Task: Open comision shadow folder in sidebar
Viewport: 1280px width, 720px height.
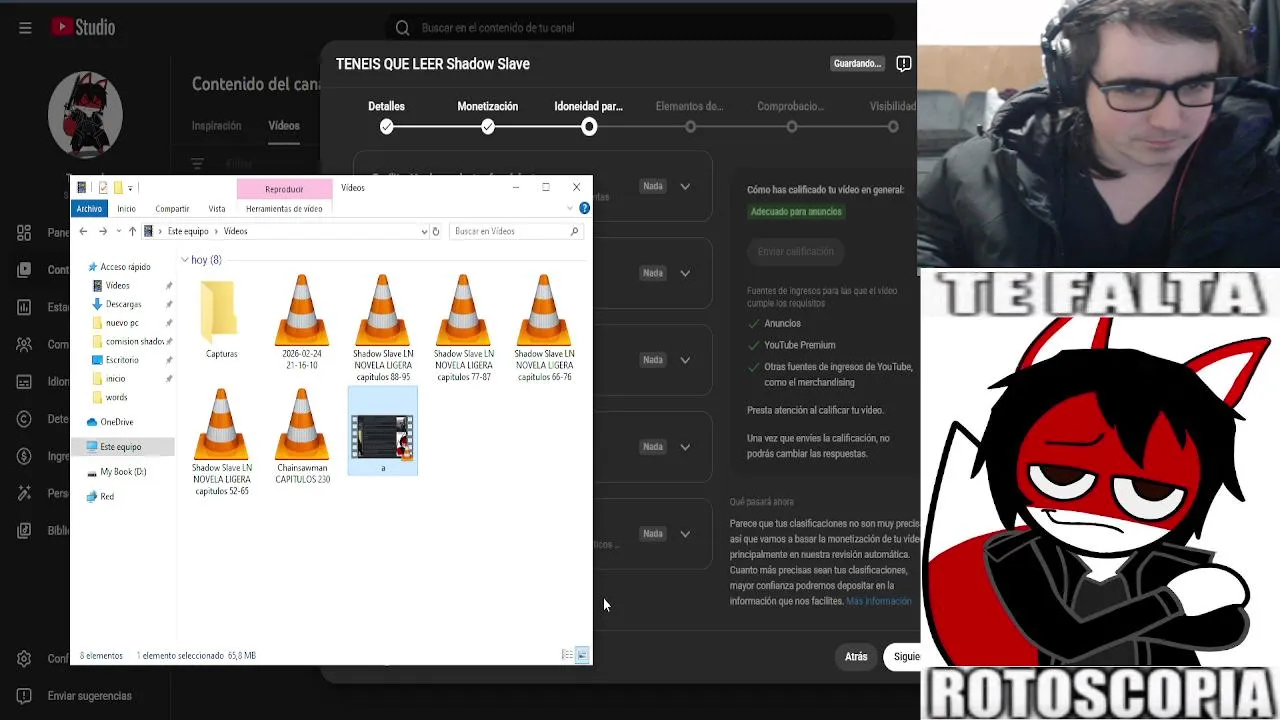Action: tap(134, 341)
